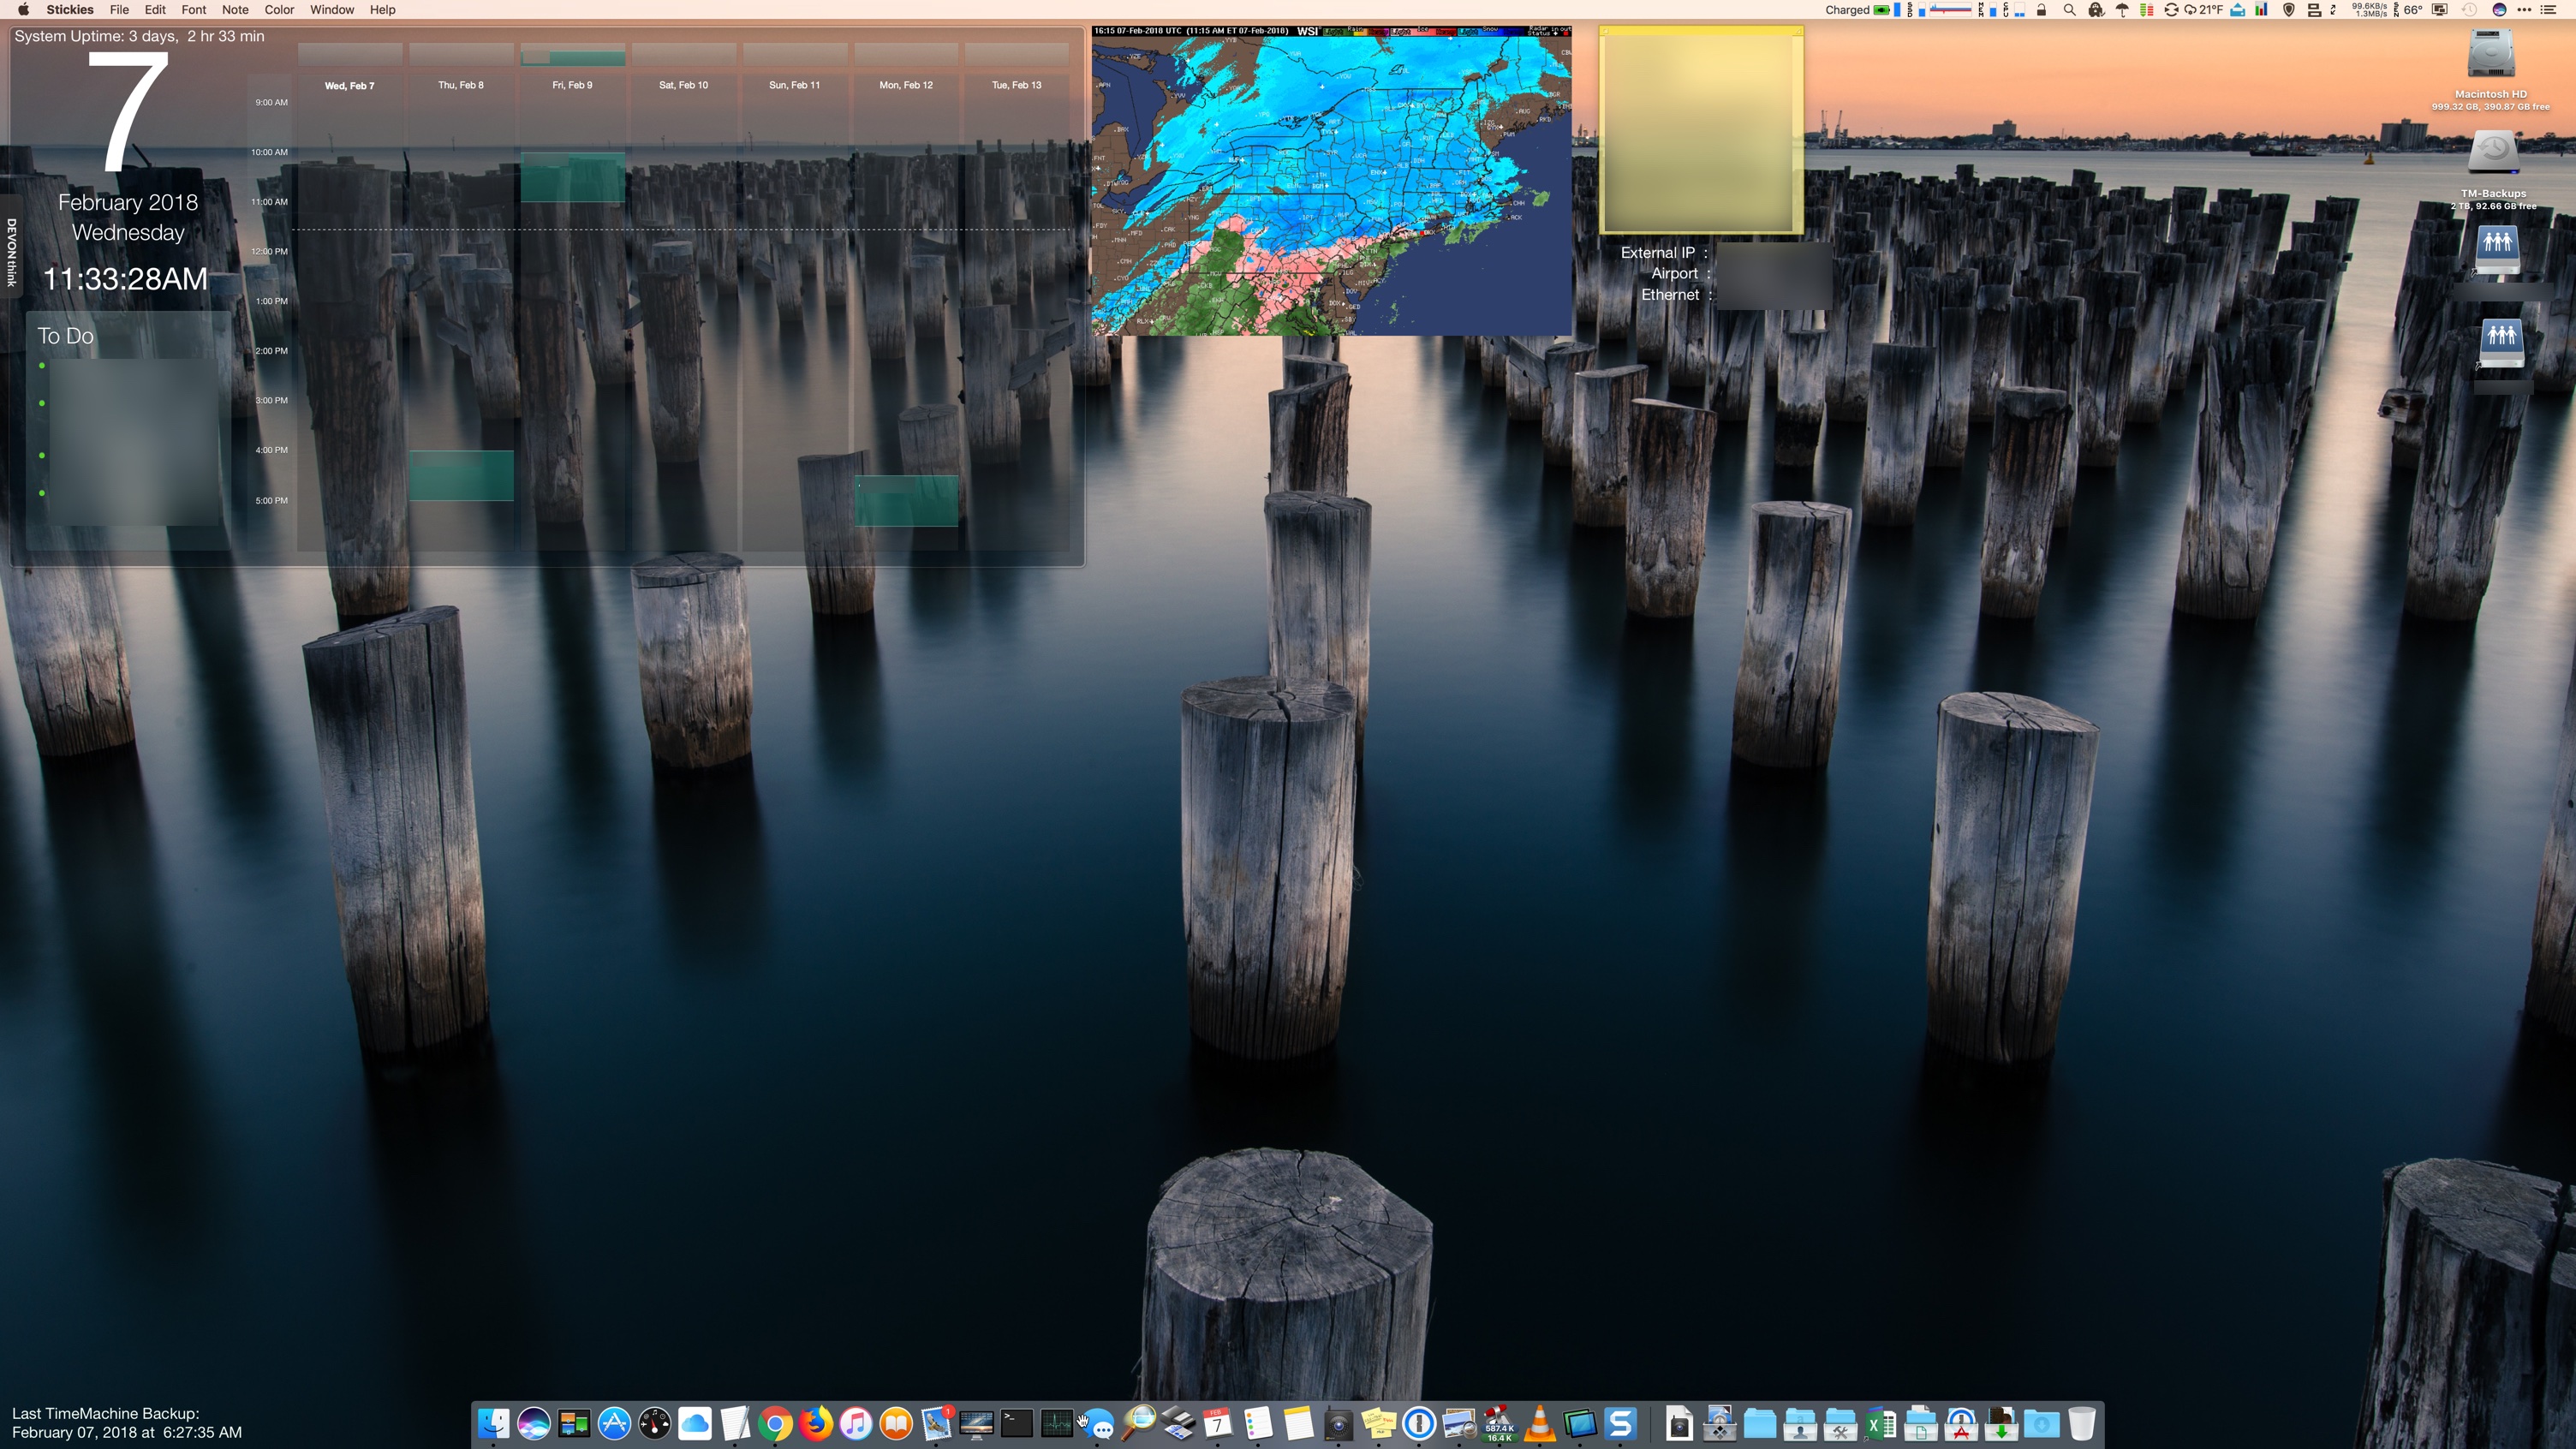
Task: Open Snagit blue S icon
Action: pos(1621,1423)
